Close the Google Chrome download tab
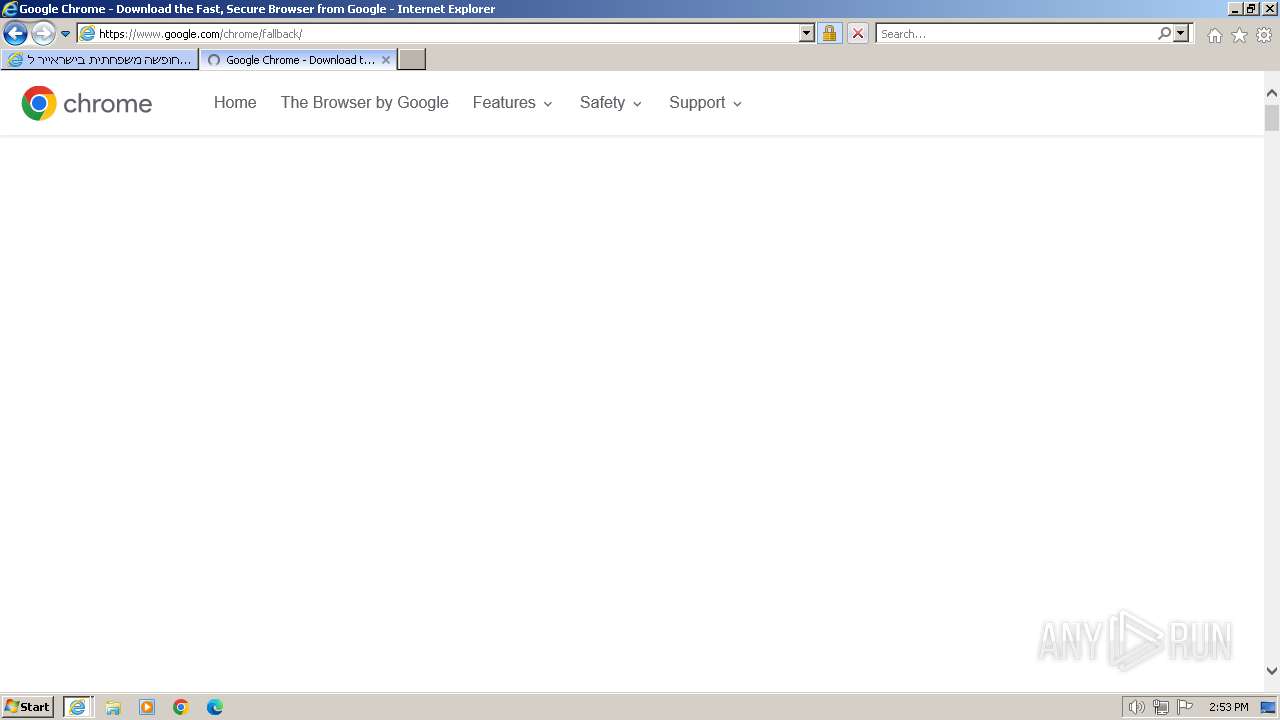1280x720 pixels. [x=386, y=60]
